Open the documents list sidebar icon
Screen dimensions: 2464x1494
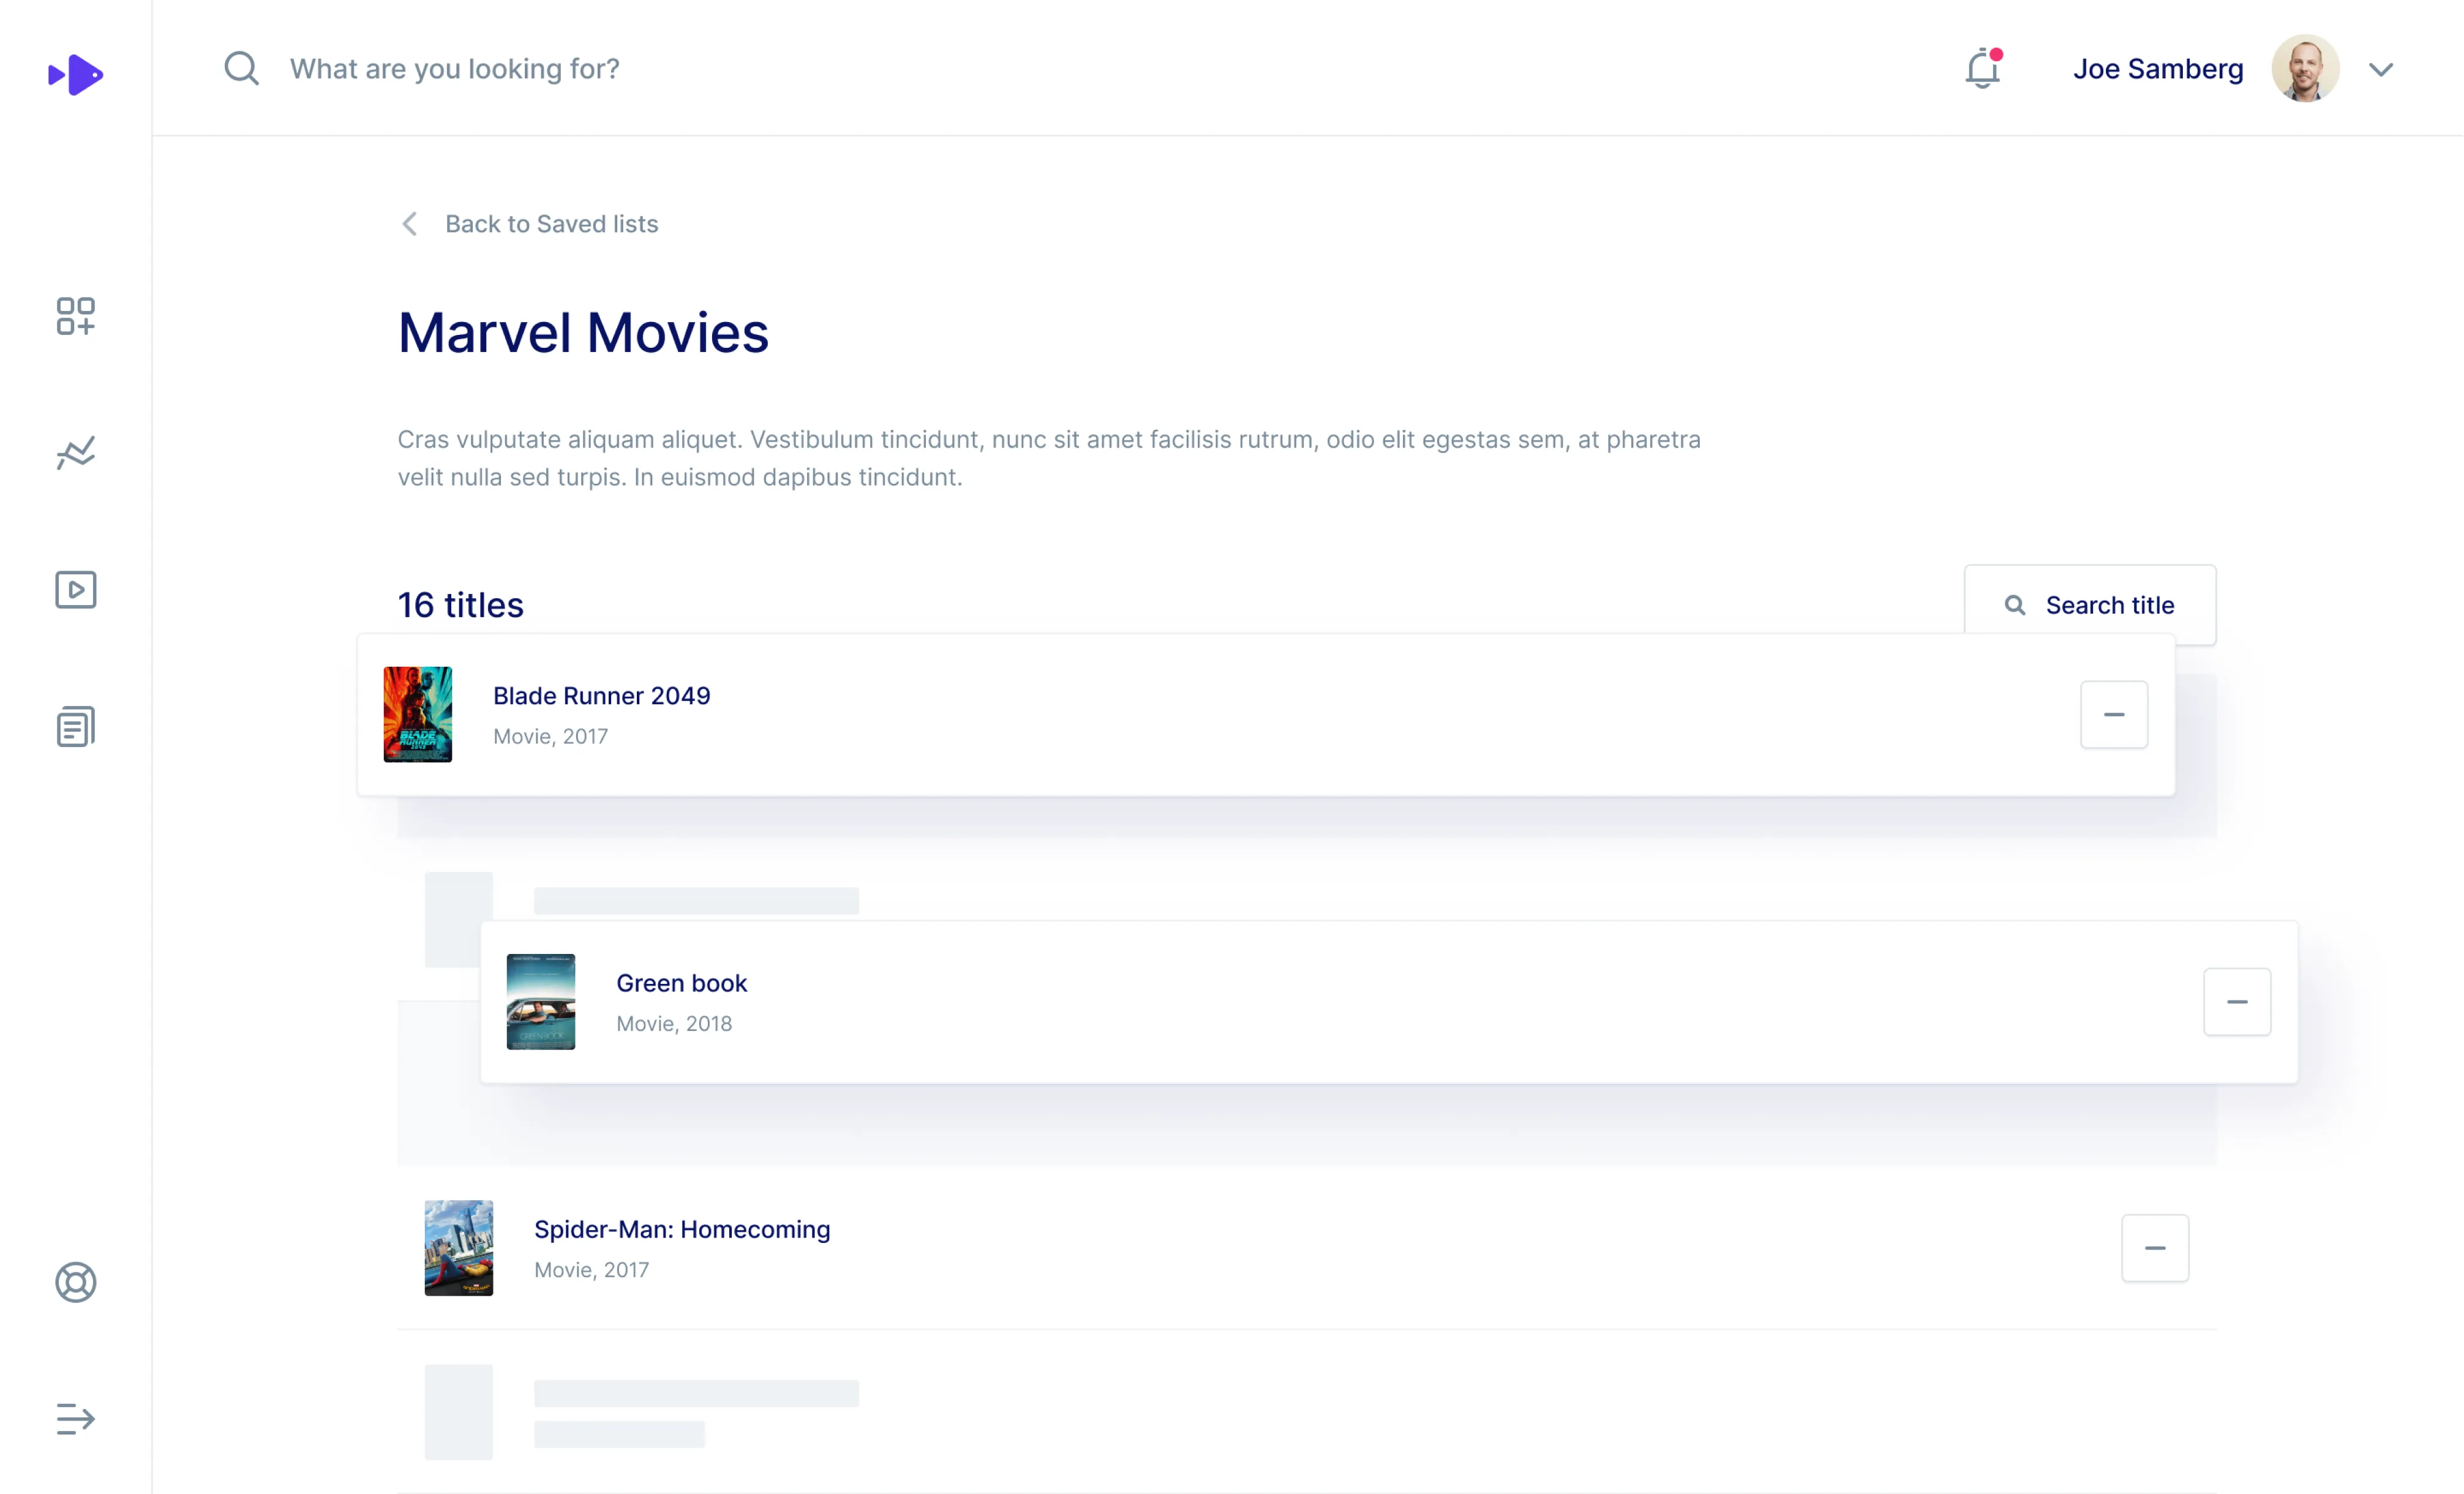click(x=75, y=726)
